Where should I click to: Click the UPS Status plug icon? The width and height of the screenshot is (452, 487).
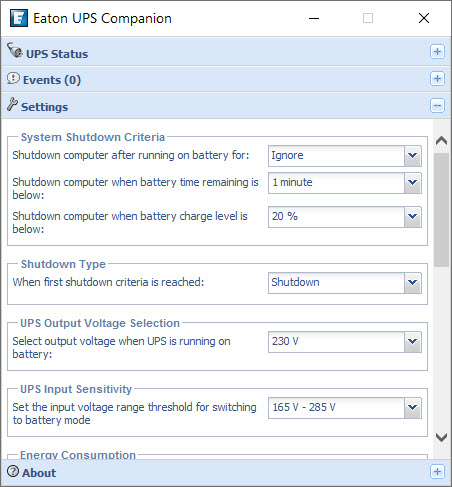pyautogui.click(x=14, y=51)
